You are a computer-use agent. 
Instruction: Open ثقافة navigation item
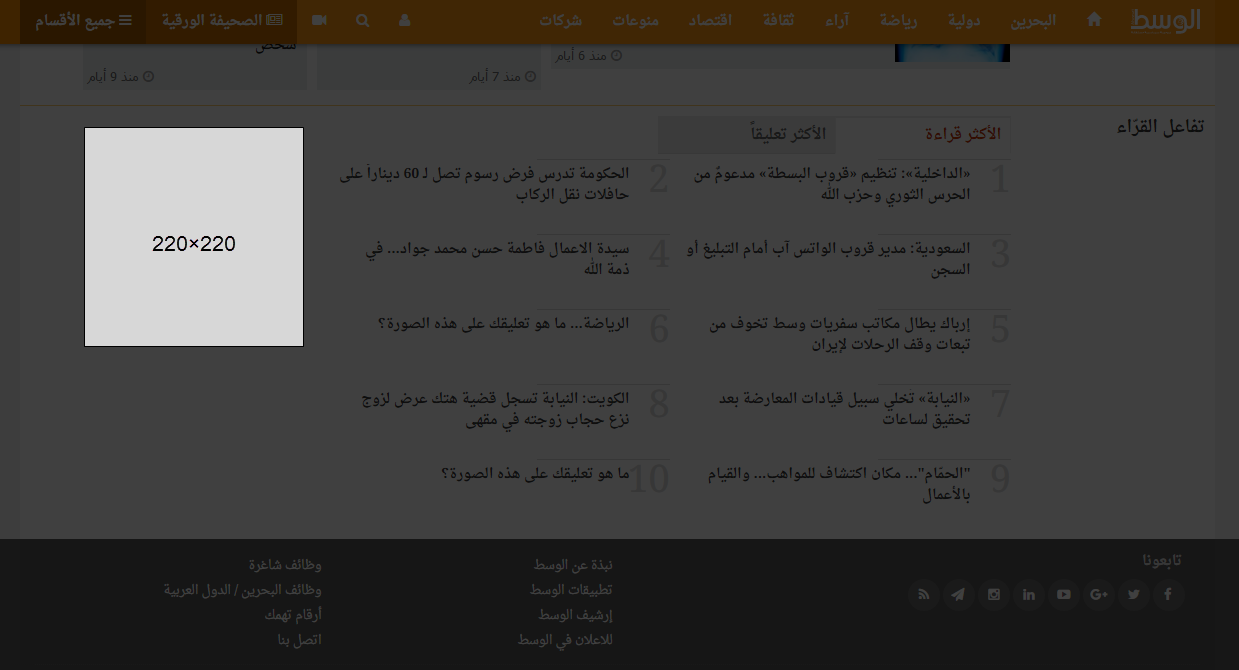coord(778,21)
